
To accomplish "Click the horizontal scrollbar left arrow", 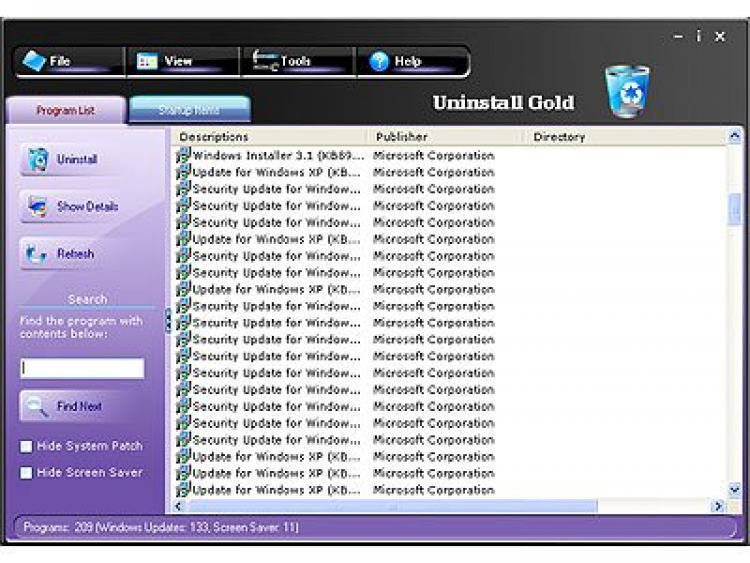I will point(178,506).
